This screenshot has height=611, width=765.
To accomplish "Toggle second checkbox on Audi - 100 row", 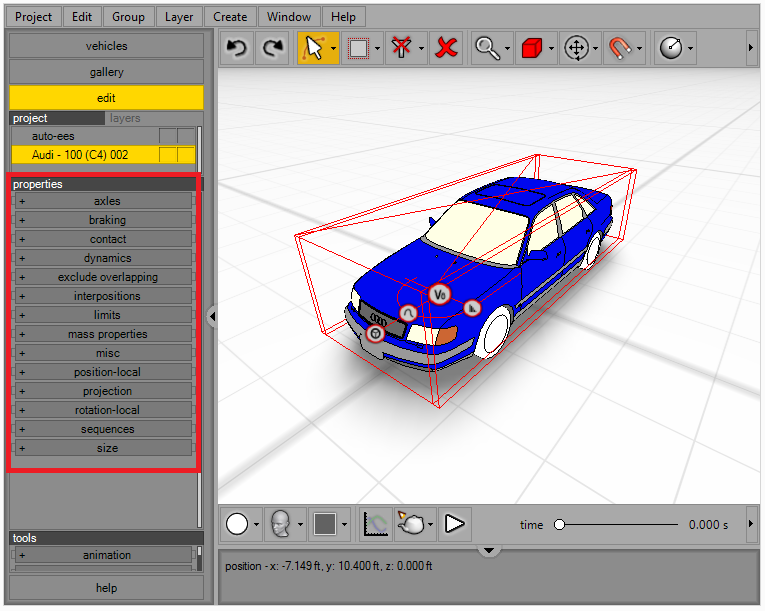I will pos(185,155).
